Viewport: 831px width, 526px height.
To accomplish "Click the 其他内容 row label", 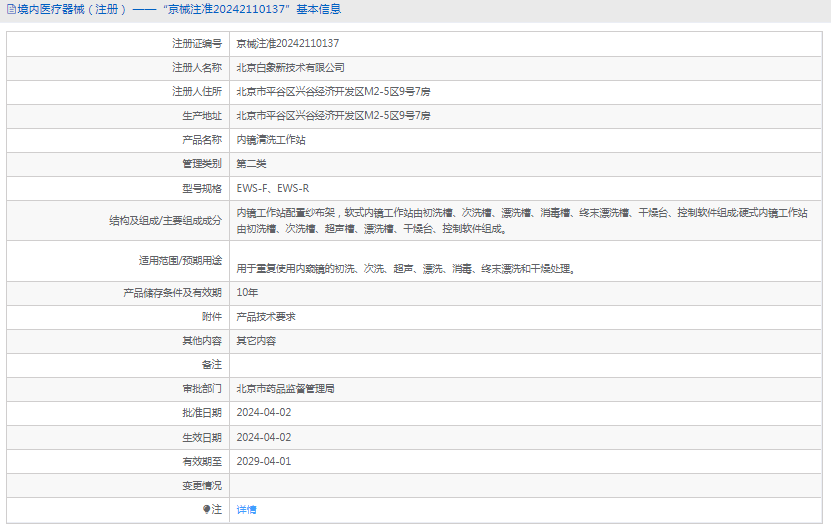I will tap(202, 341).
